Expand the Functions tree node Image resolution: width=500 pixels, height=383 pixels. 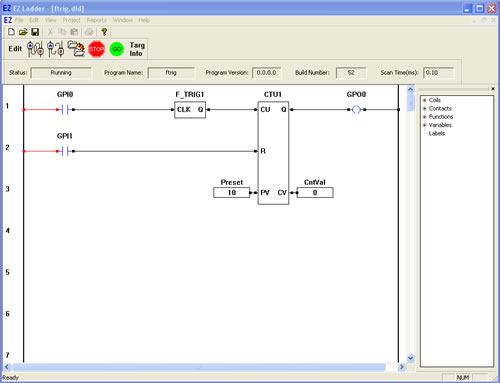(x=425, y=117)
